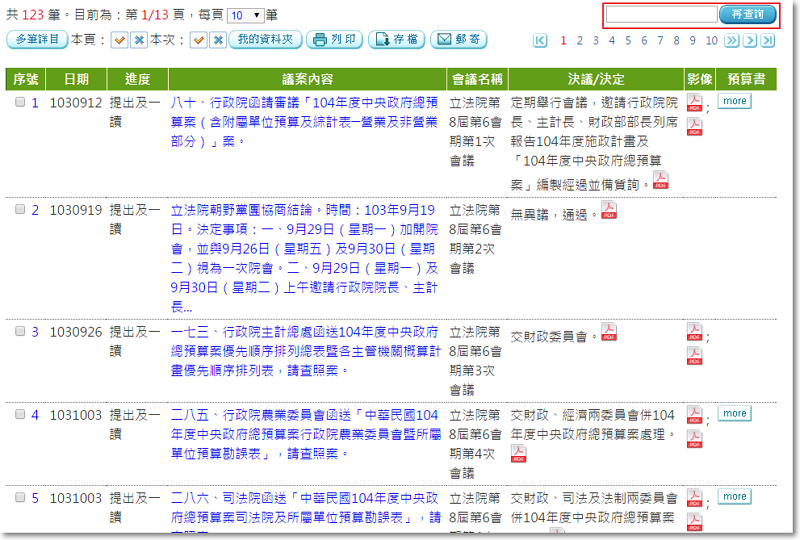Open the per-page count dropdown
This screenshot has width=800, height=540.
pos(244,16)
